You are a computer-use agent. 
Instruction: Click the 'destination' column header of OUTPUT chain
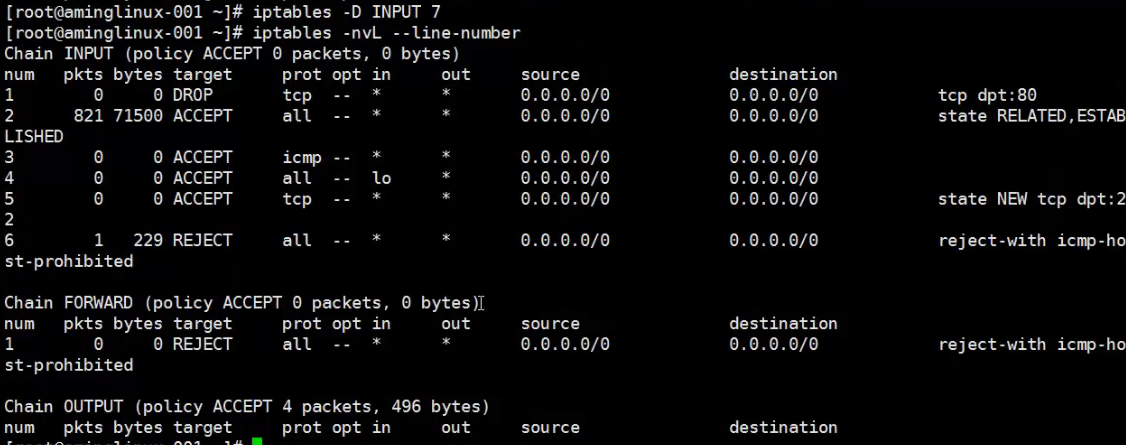[783, 428]
